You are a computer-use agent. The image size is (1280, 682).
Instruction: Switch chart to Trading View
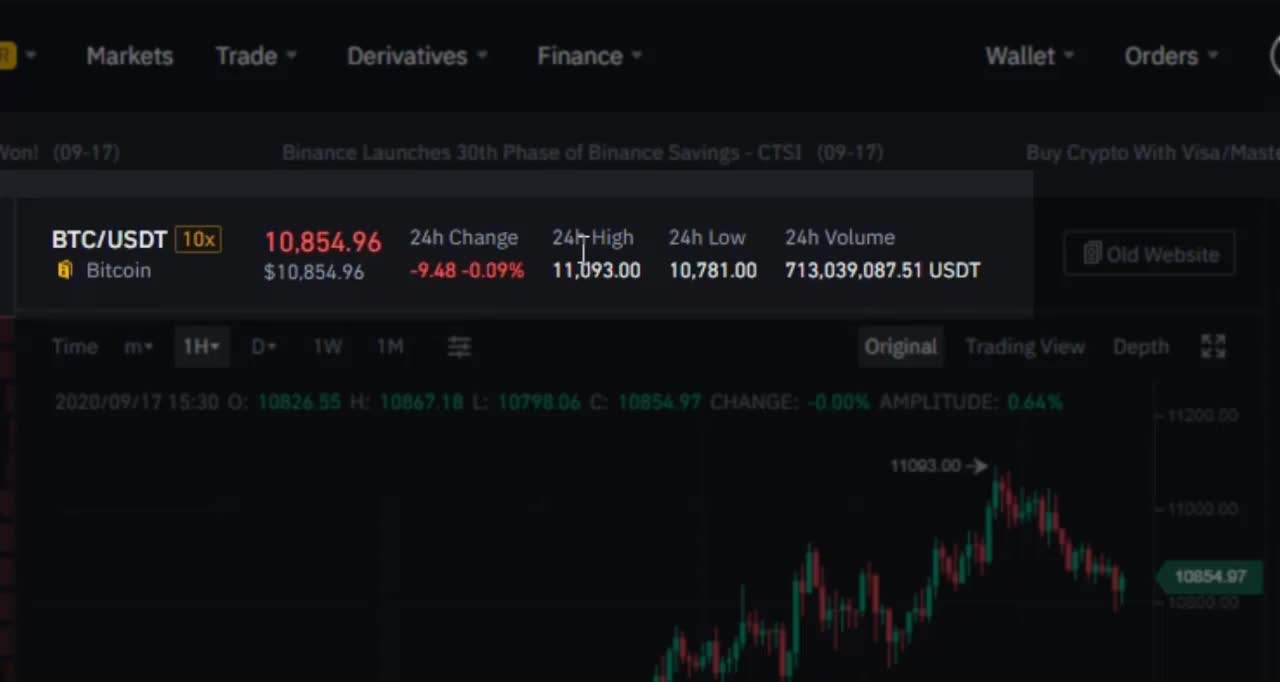[1024, 347]
